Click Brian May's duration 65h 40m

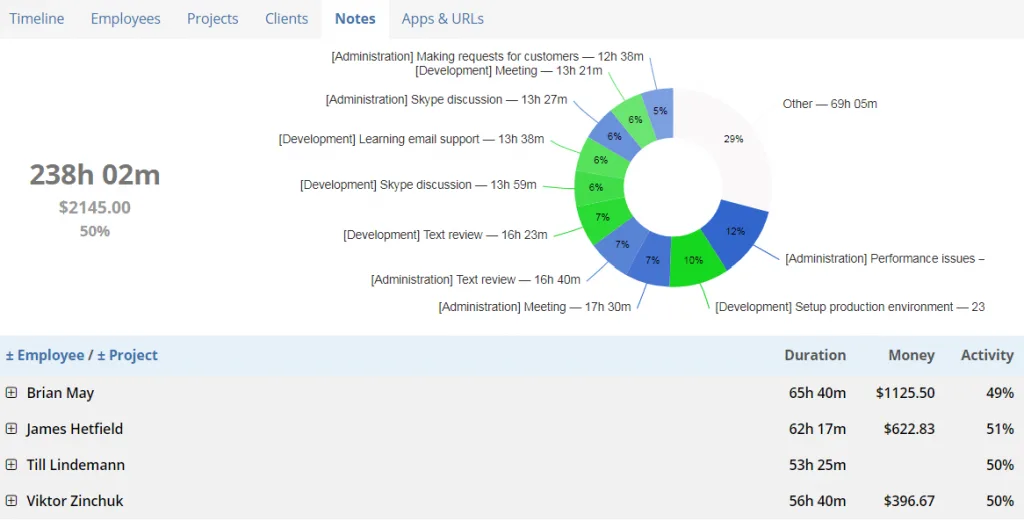[x=817, y=393]
